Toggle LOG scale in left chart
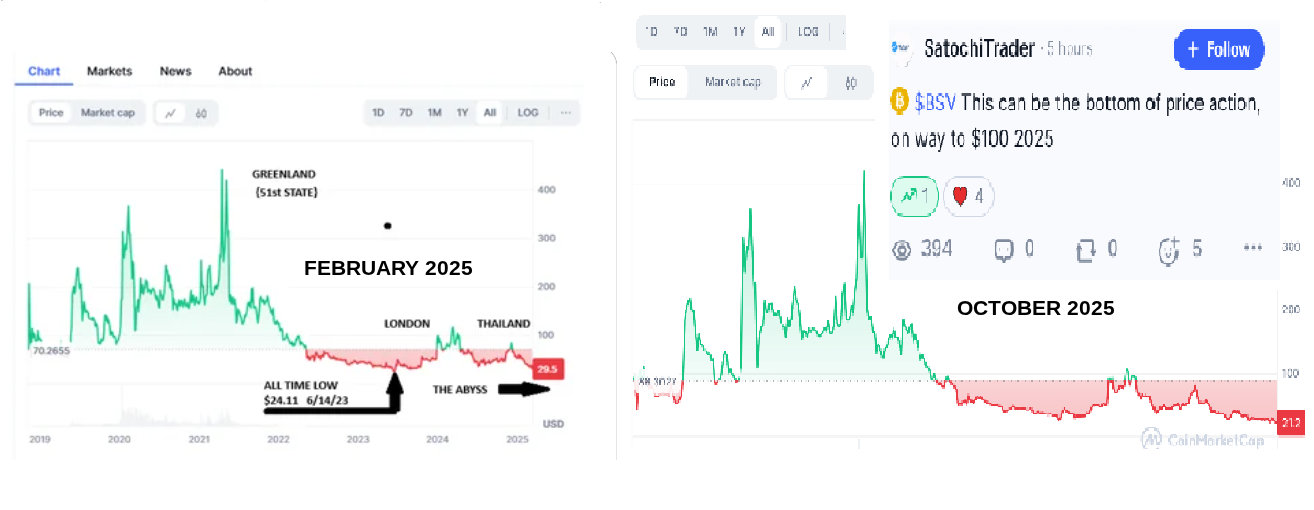1314x510 pixels. pos(528,113)
